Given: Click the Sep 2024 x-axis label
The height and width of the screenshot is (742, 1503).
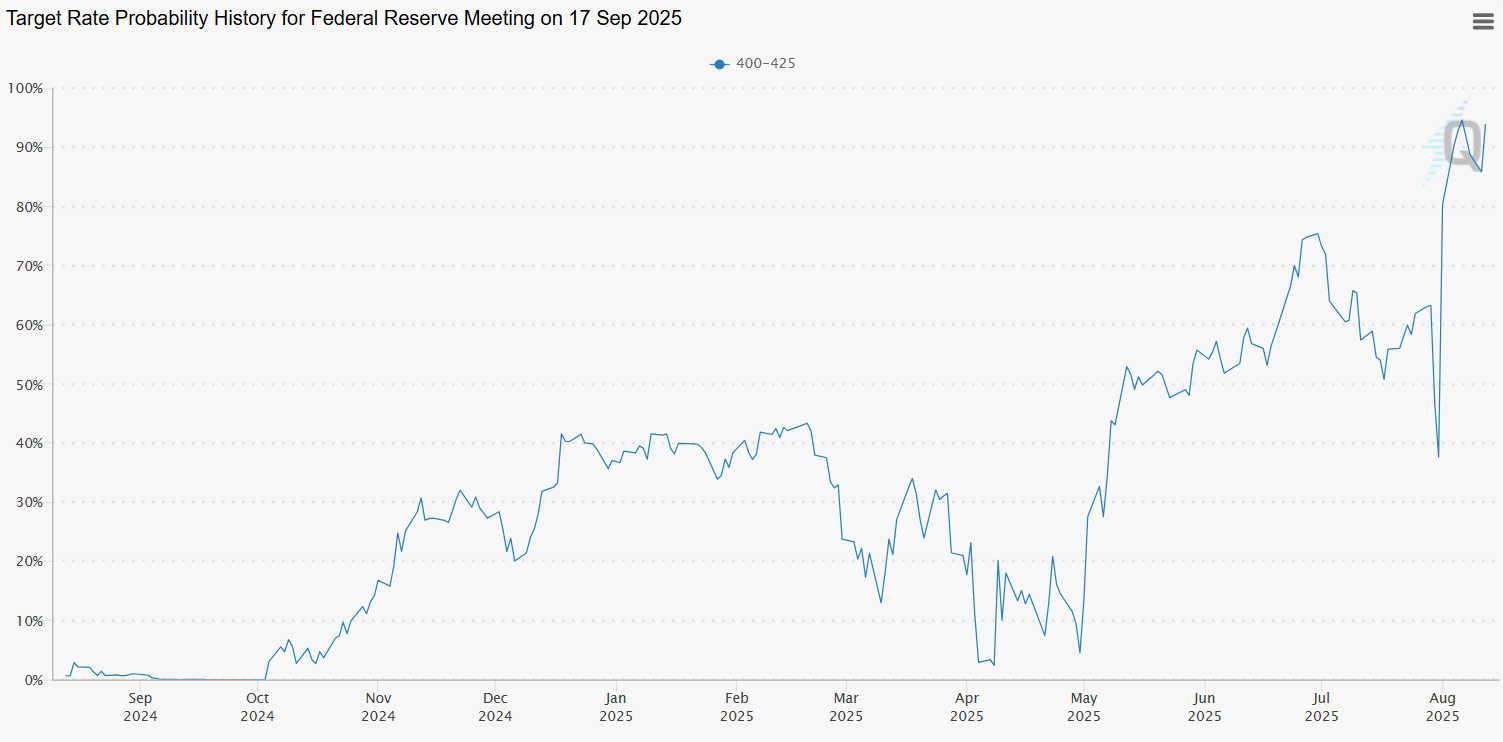Looking at the screenshot, I should point(140,707).
